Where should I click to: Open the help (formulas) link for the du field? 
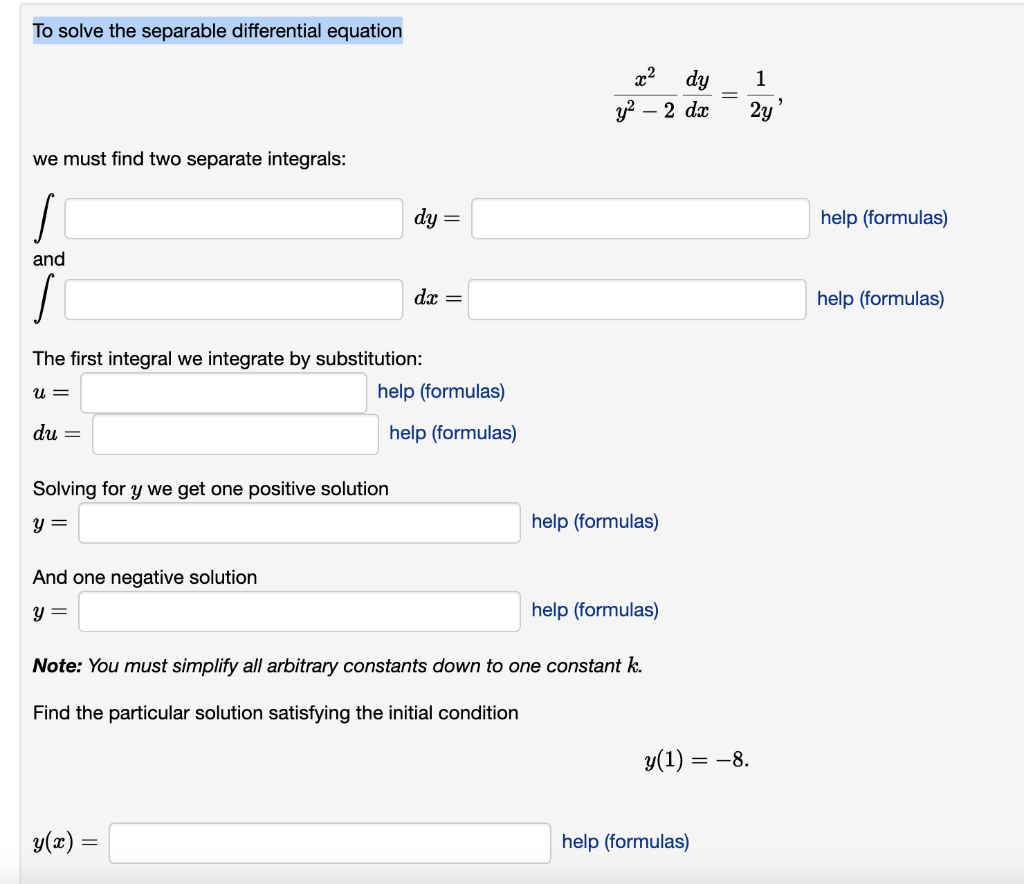[453, 433]
